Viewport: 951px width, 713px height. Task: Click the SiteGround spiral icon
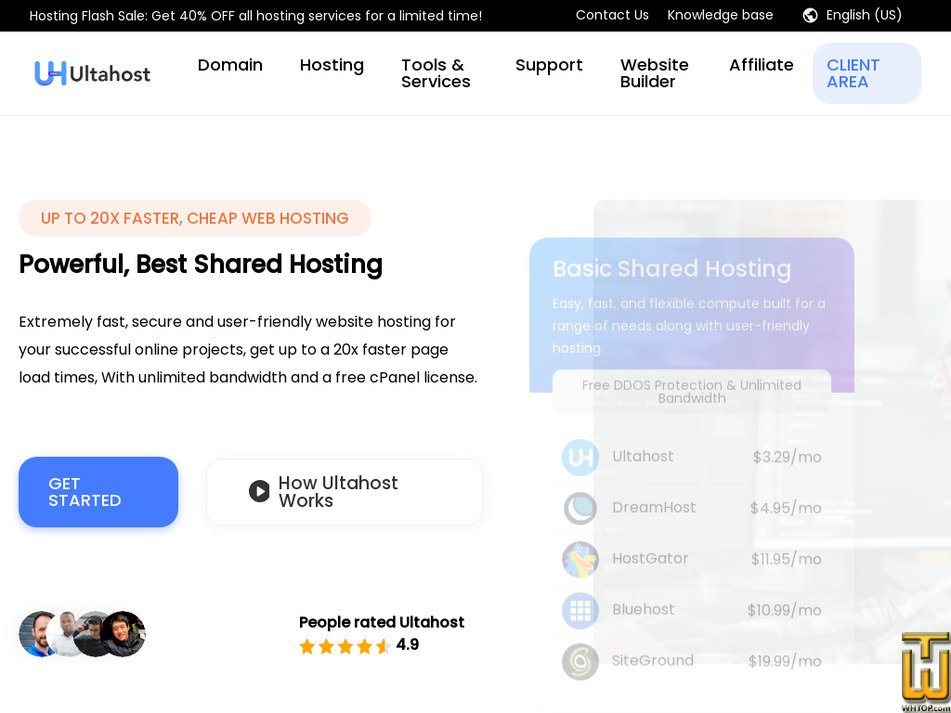click(580, 661)
